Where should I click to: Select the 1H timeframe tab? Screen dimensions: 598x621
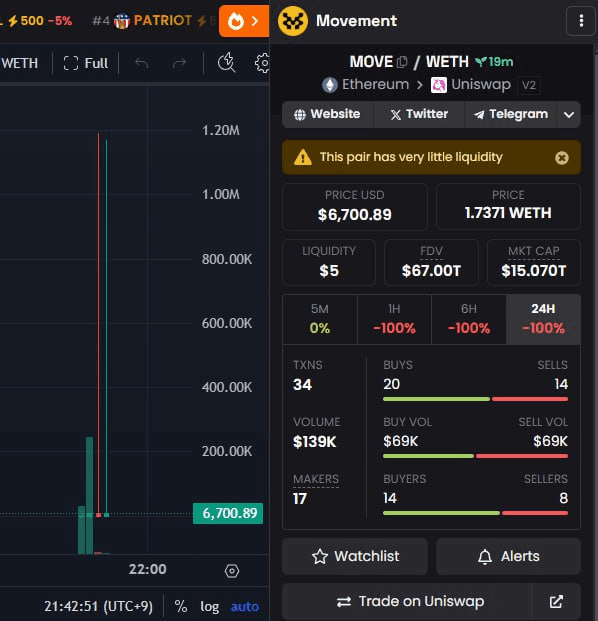tap(394, 319)
